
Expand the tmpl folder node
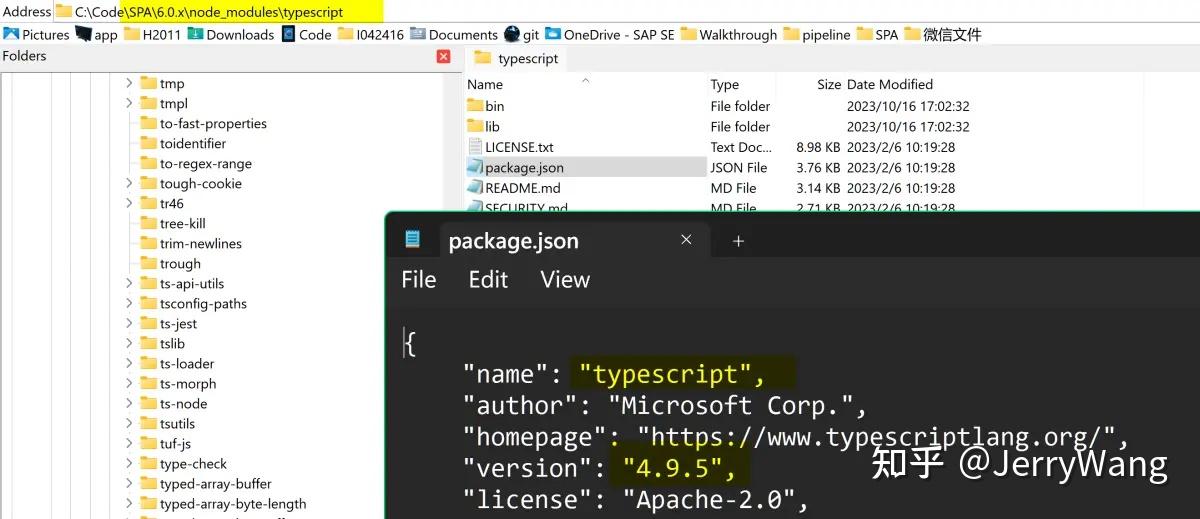click(x=129, y=104)
